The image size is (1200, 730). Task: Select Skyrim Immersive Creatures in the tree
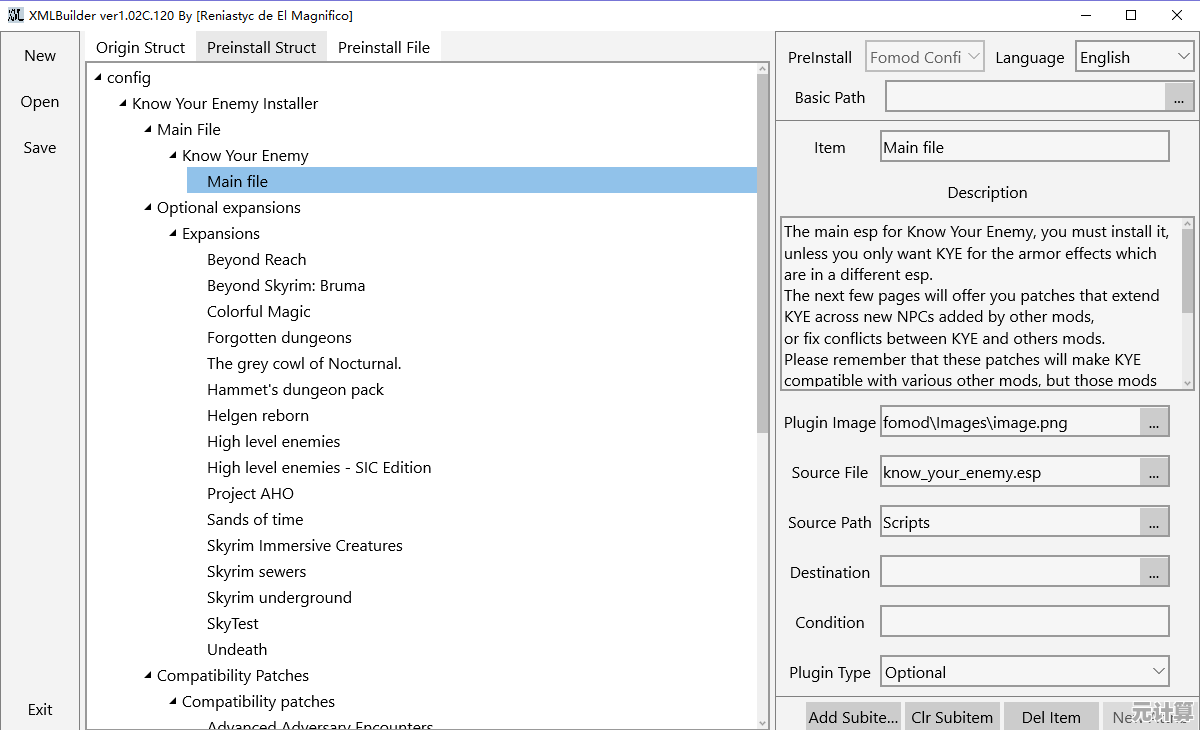pos(304,546)
